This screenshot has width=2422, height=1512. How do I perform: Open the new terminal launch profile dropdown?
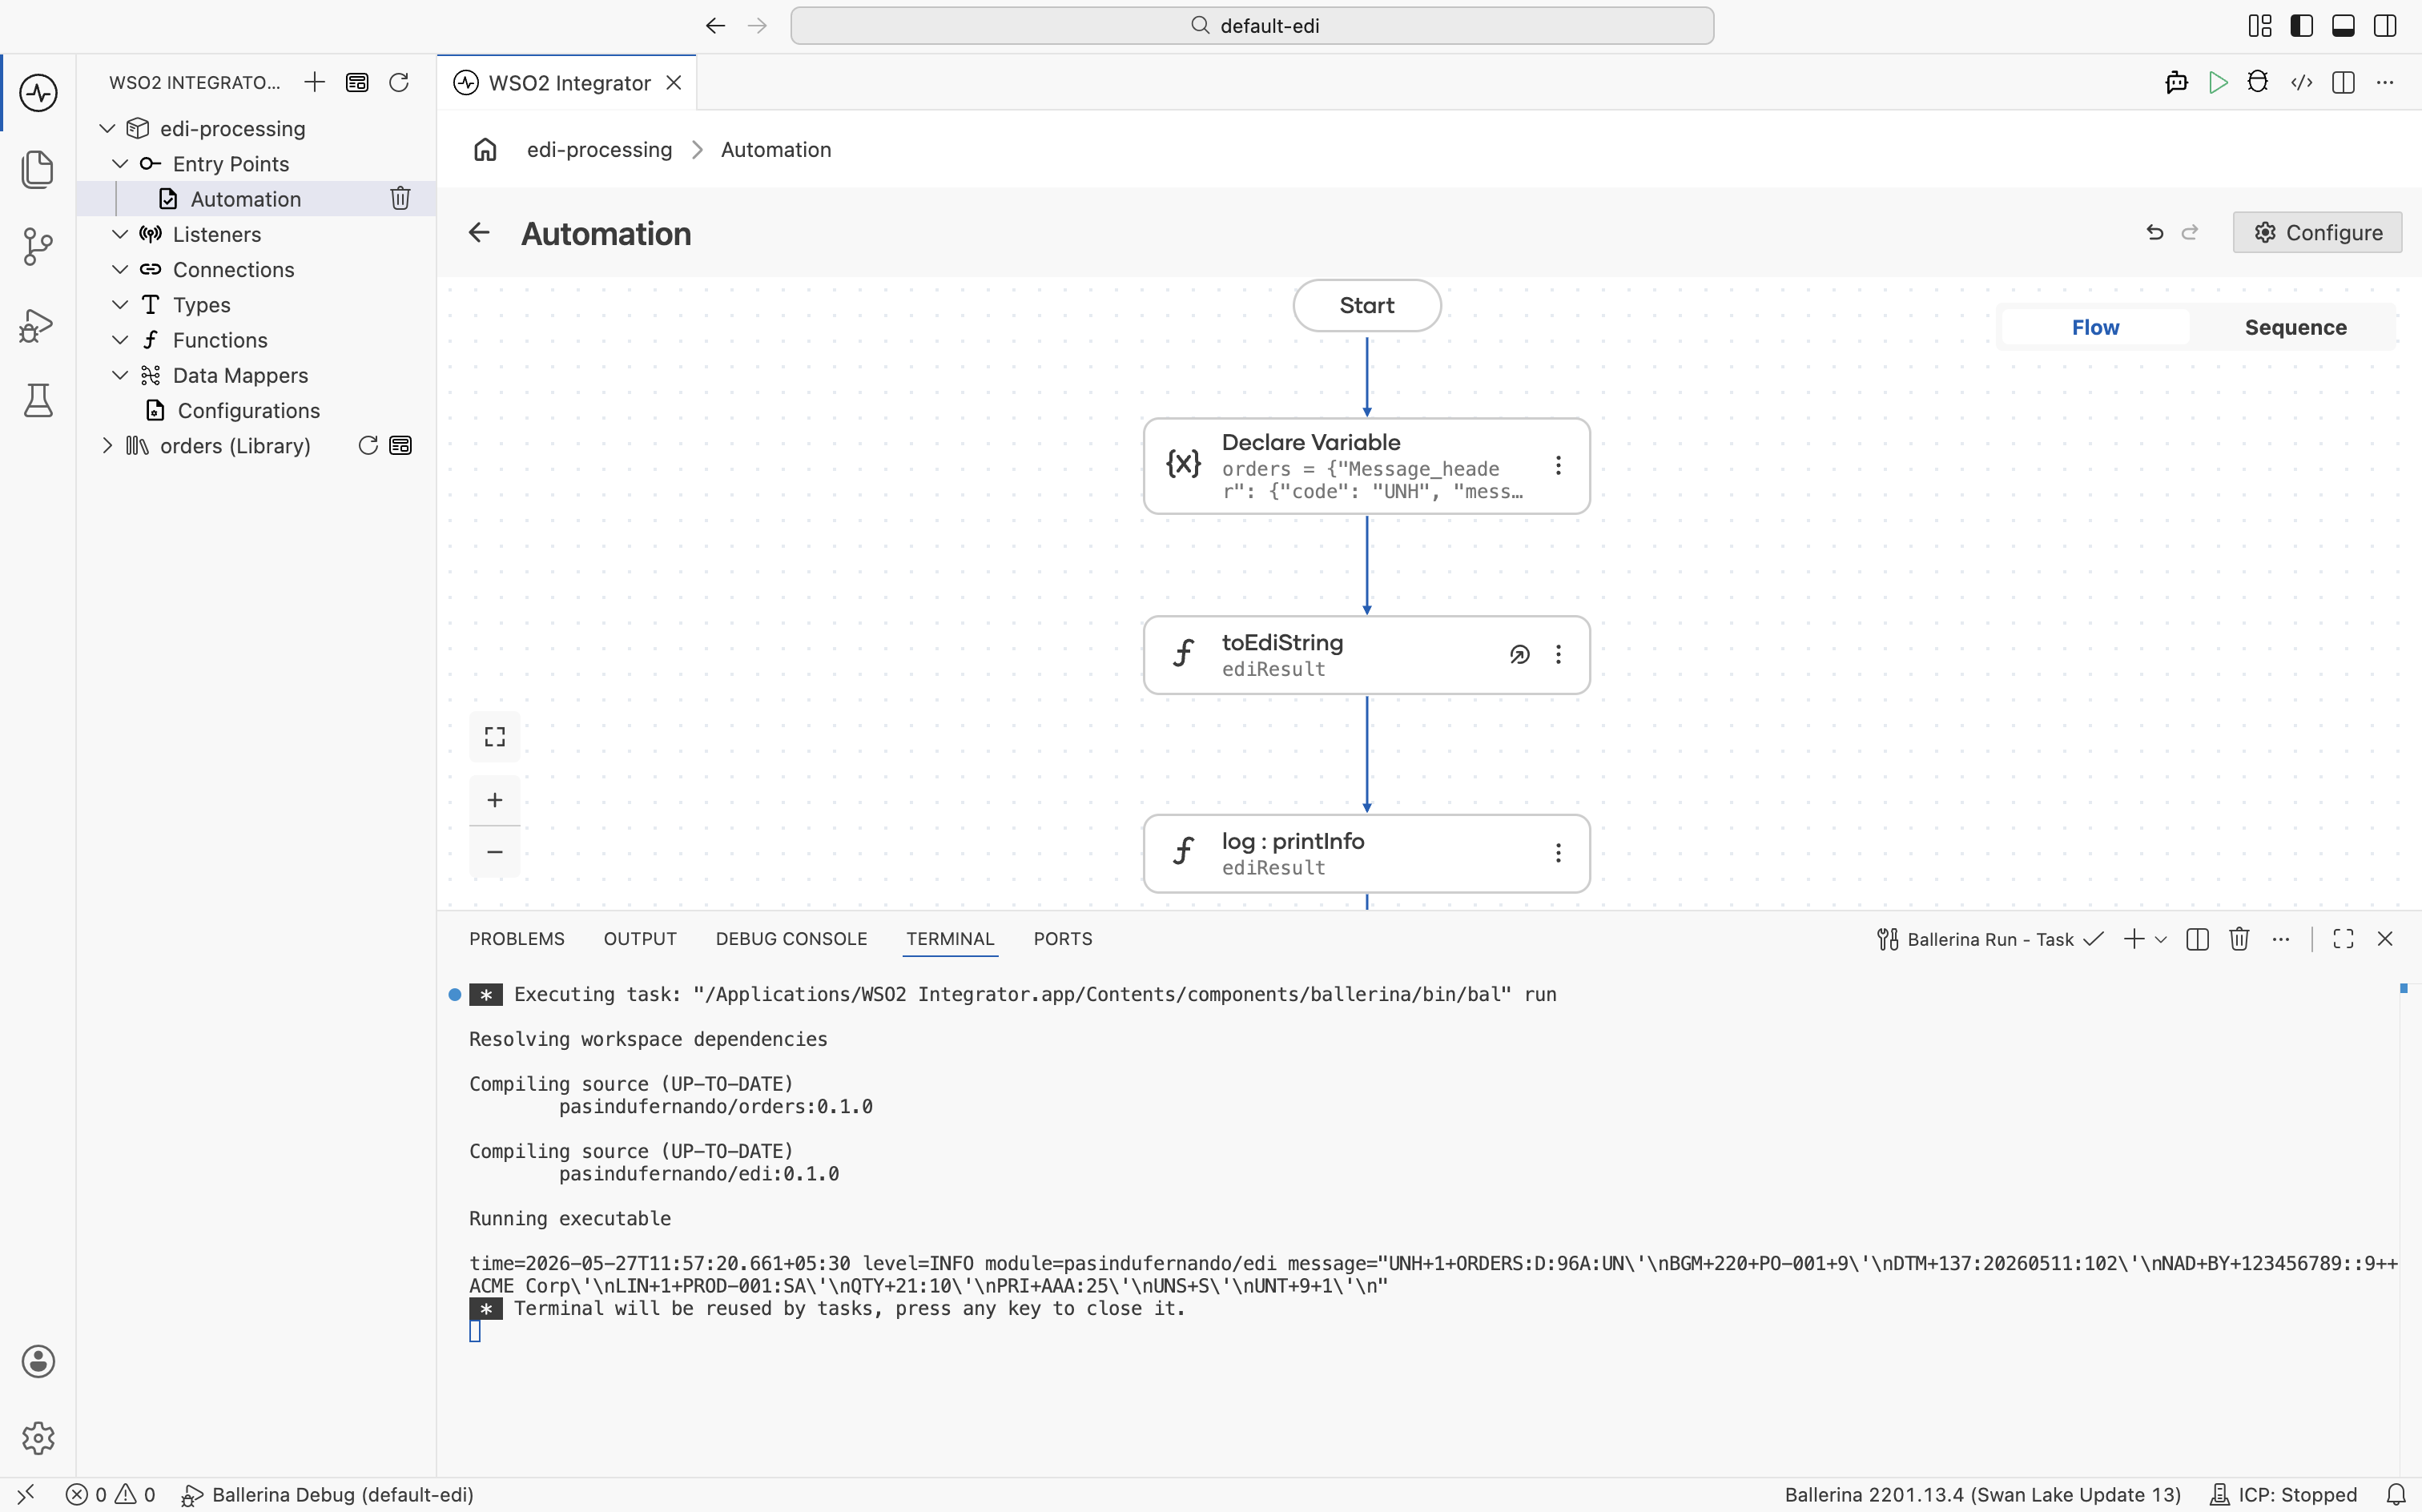(2161, 939)
